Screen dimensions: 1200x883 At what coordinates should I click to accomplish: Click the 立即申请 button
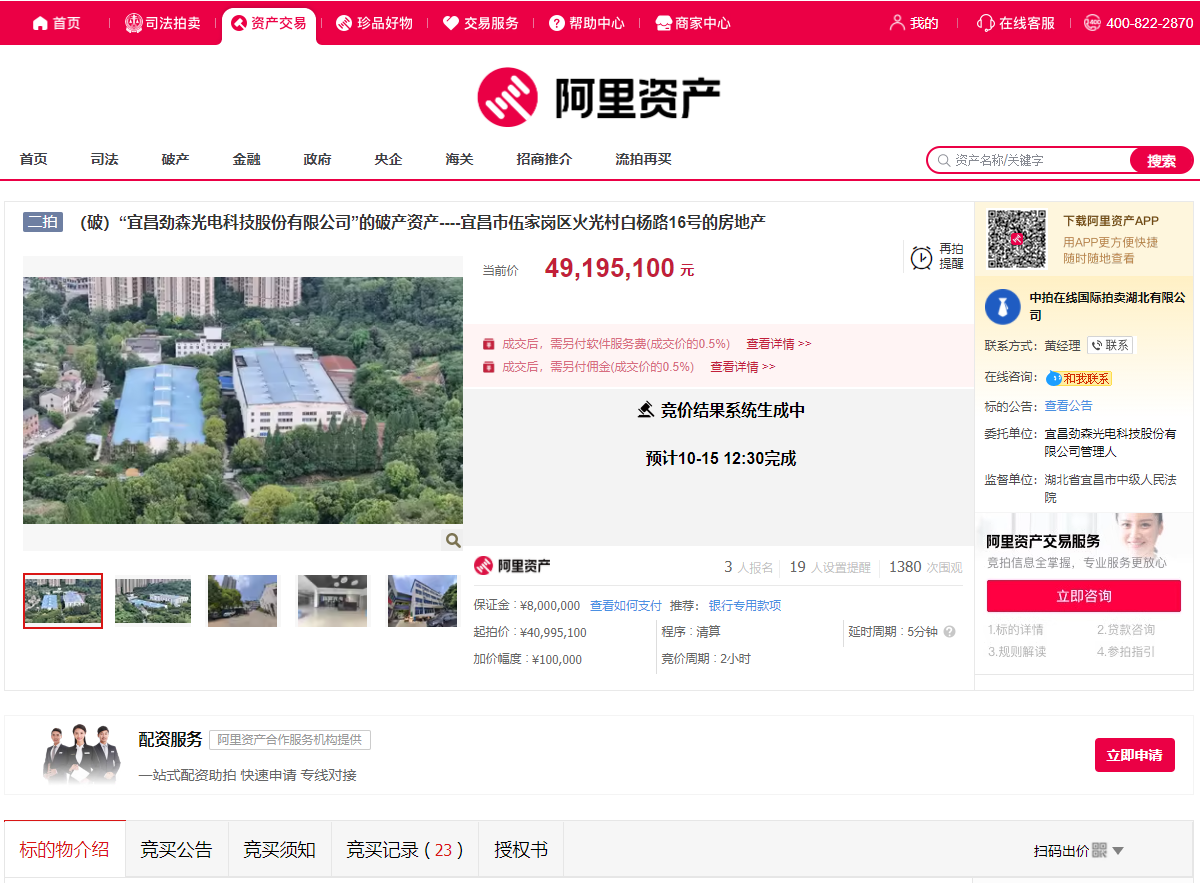[x=1134, y=755]
